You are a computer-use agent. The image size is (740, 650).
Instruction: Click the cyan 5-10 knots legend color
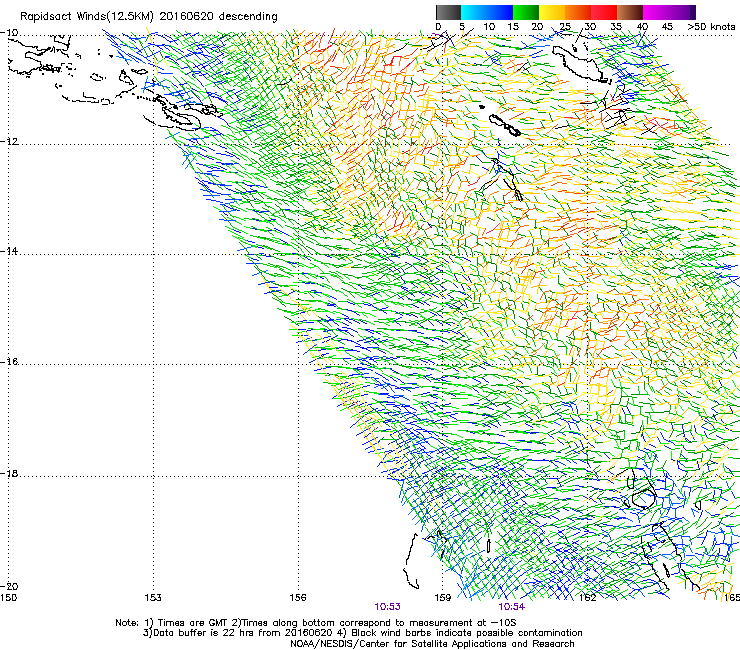coord(474,12)
